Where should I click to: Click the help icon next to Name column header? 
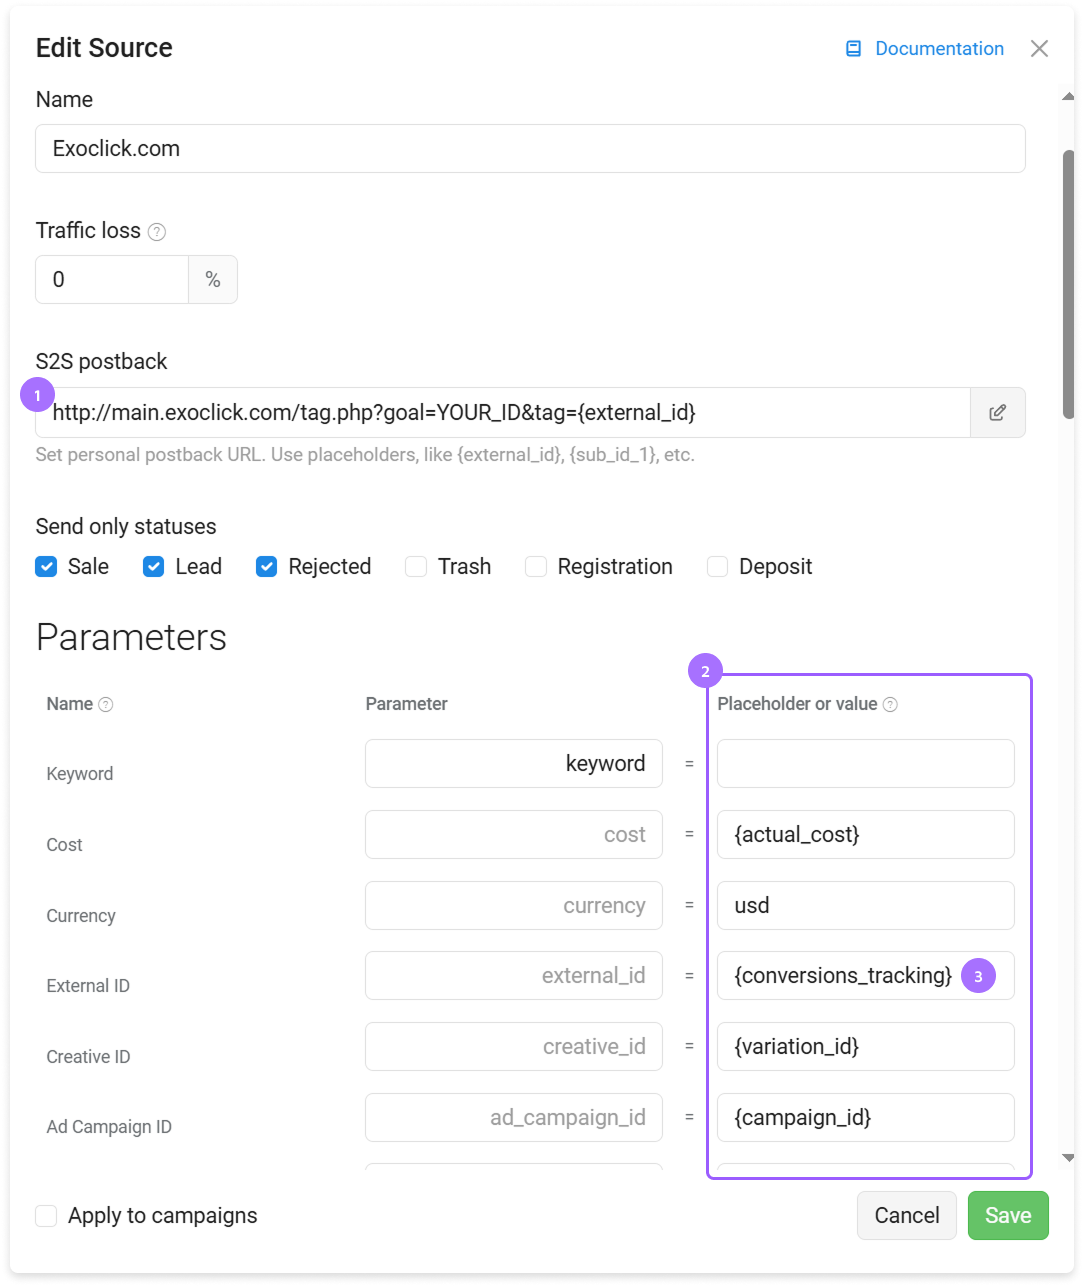(106, 705)
